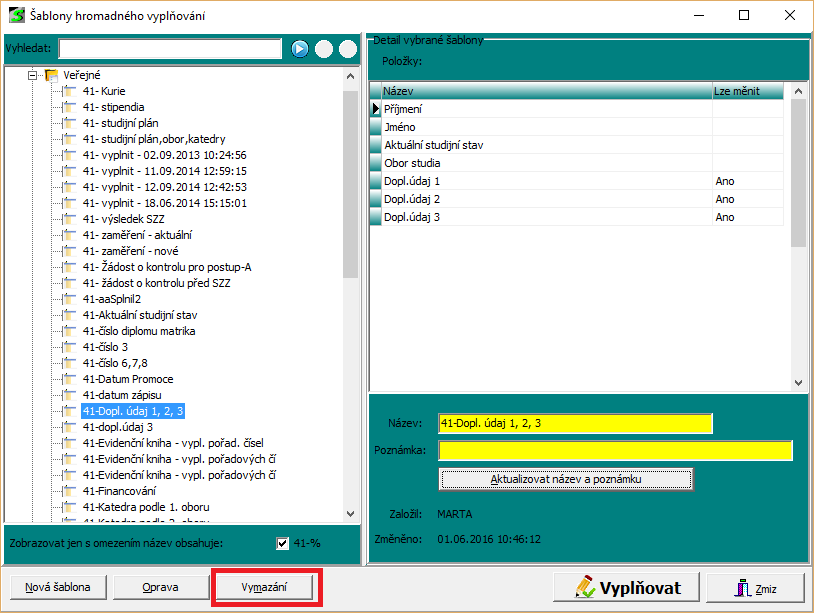Select template 41- výsledek SZZ
Screen dimensions: 814x613
tap(124, 219)
